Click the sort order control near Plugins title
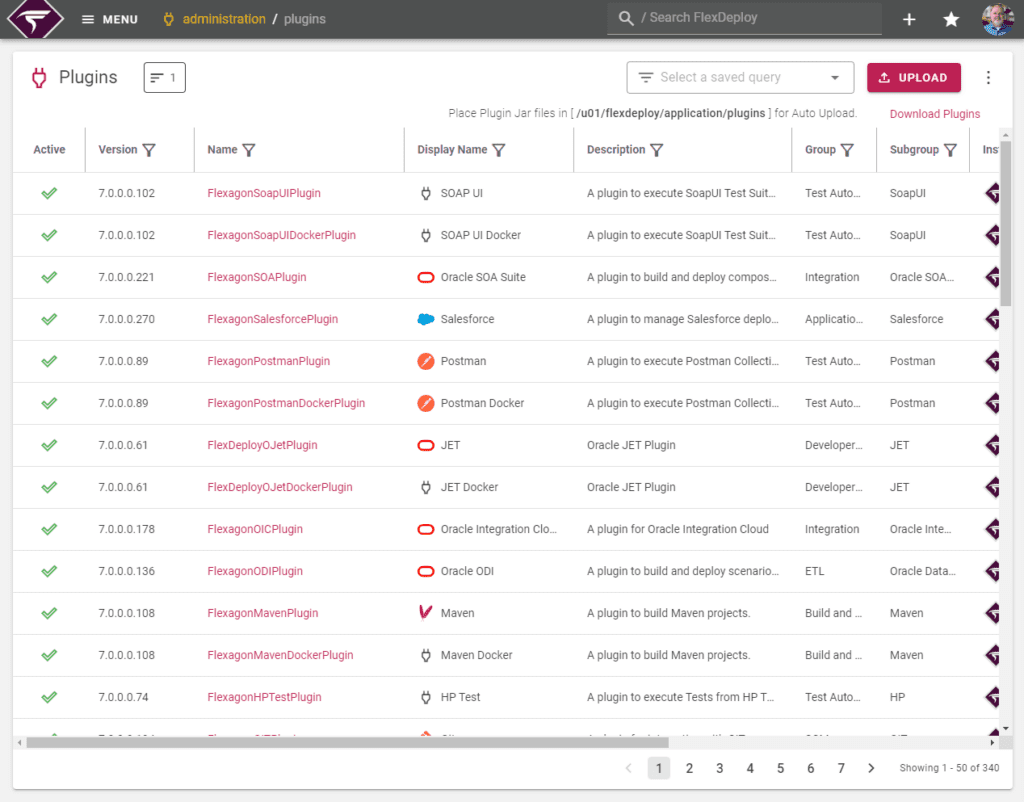 click(164, 77)
